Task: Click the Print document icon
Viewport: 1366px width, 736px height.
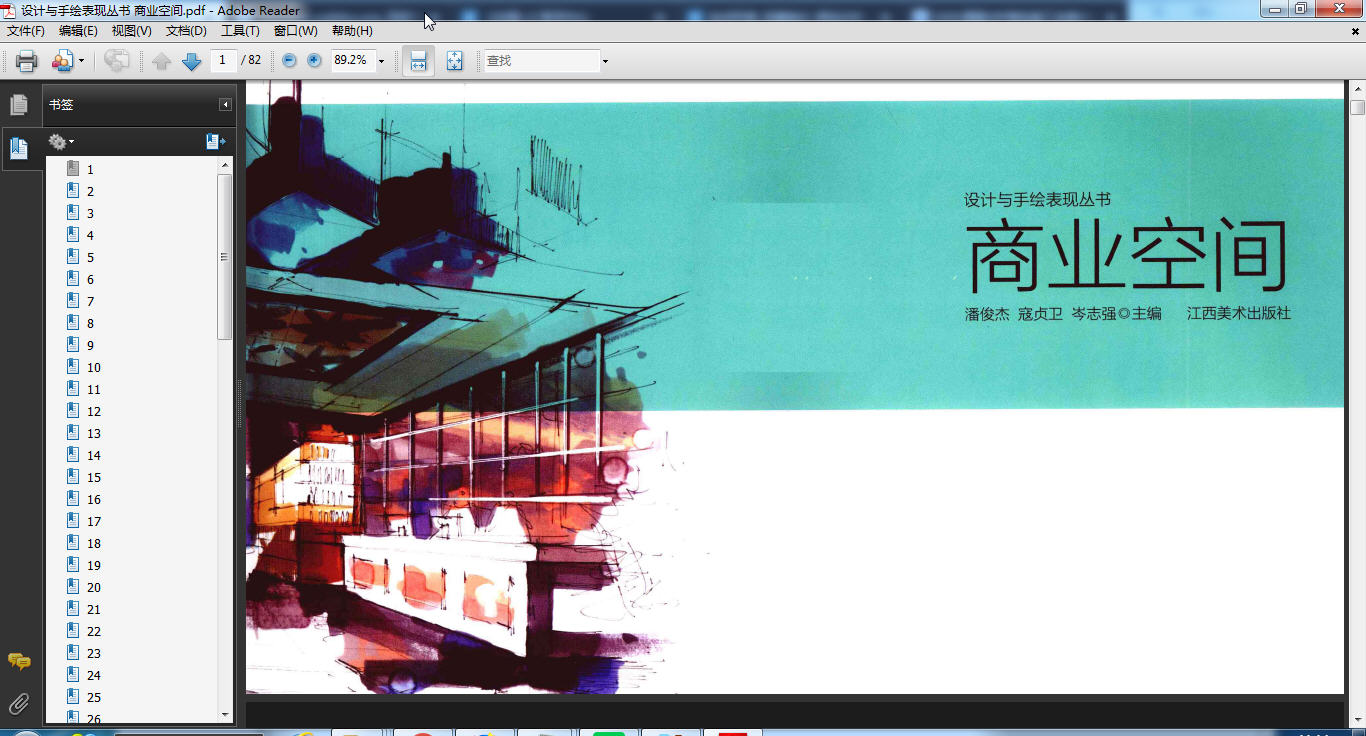Action: (x=27, y=61)
